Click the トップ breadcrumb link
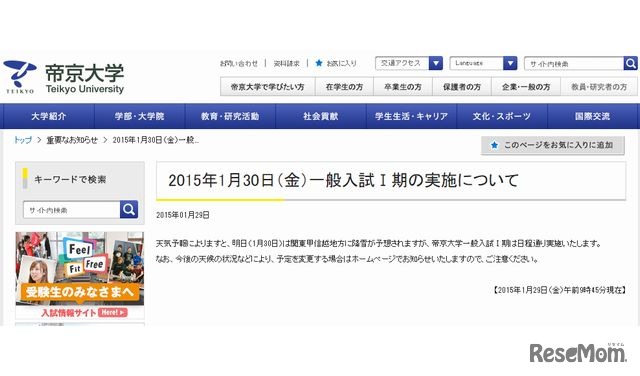 coord(23,140)
